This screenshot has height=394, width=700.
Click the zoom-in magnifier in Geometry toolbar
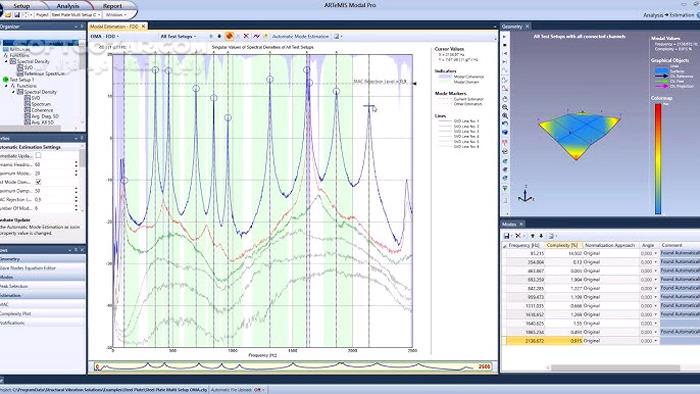505,108
